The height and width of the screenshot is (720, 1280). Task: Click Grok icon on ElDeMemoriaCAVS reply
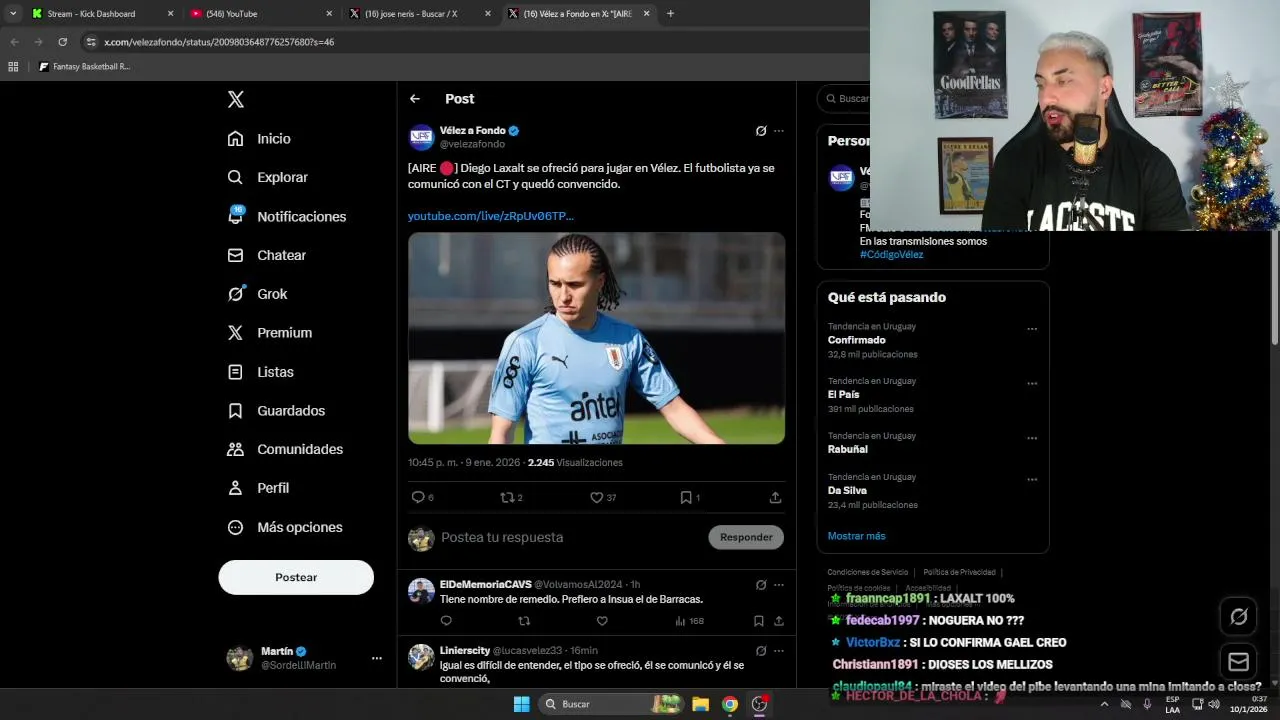[x=761, y=584]
